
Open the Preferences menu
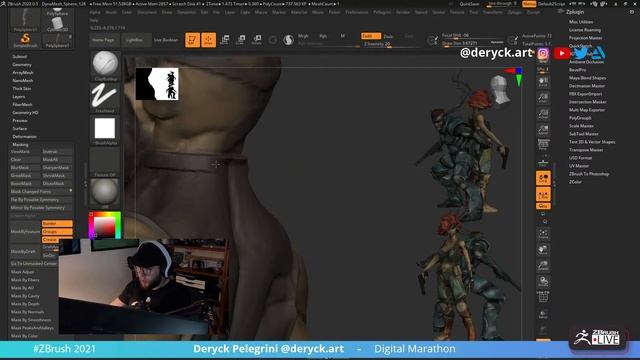tap(357, 12)
